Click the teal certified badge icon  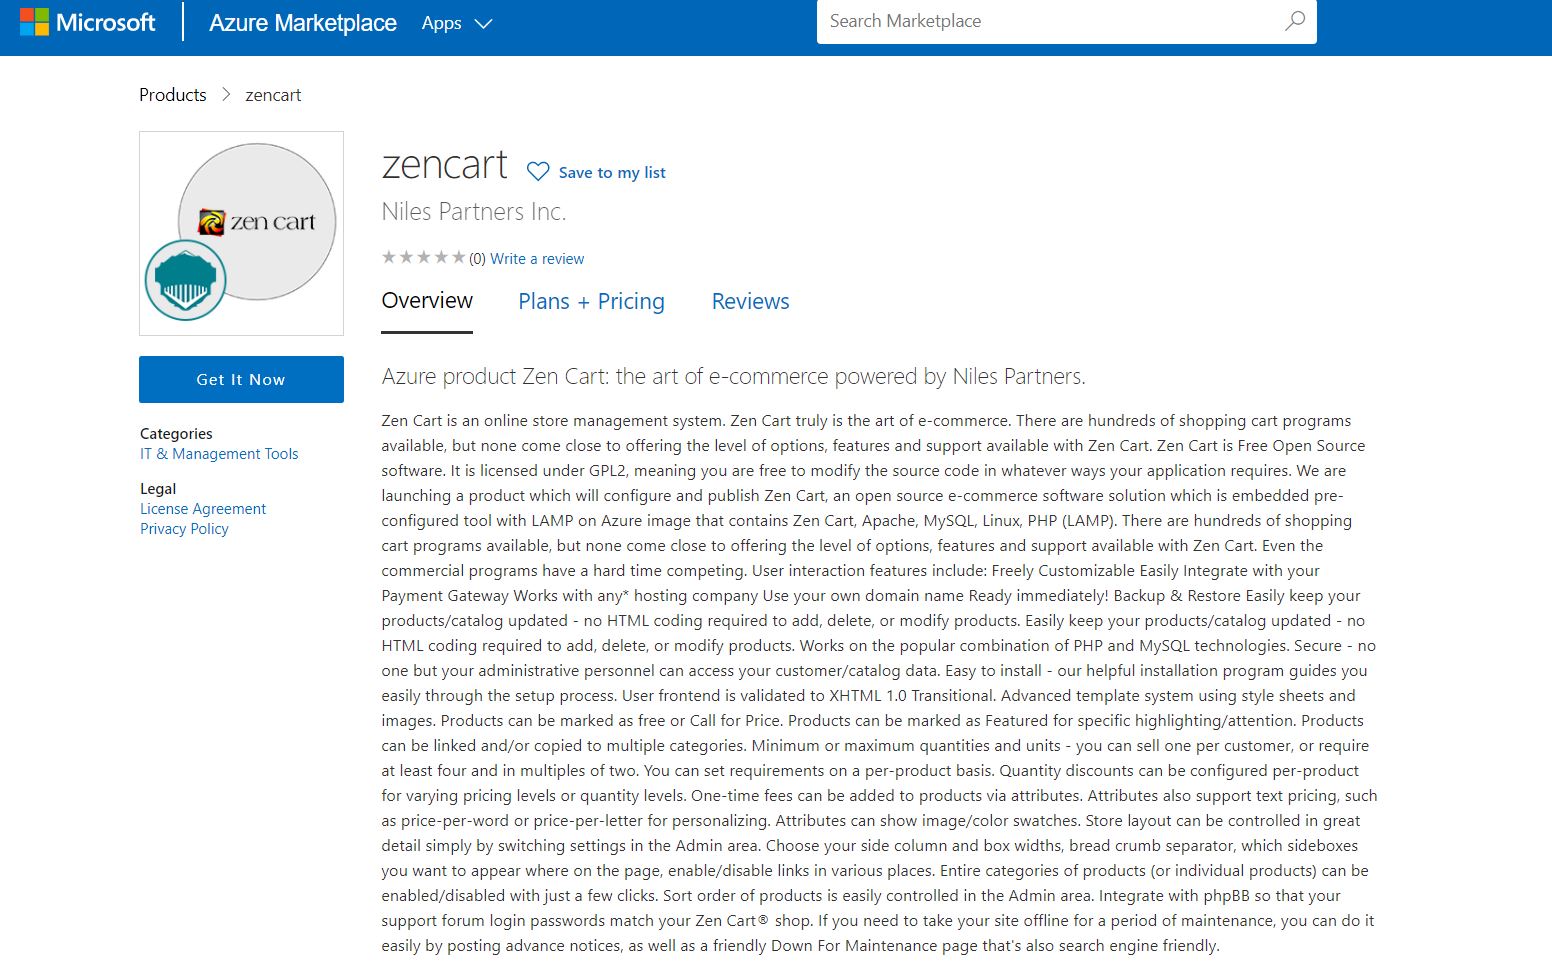click(x=185, y=281)
